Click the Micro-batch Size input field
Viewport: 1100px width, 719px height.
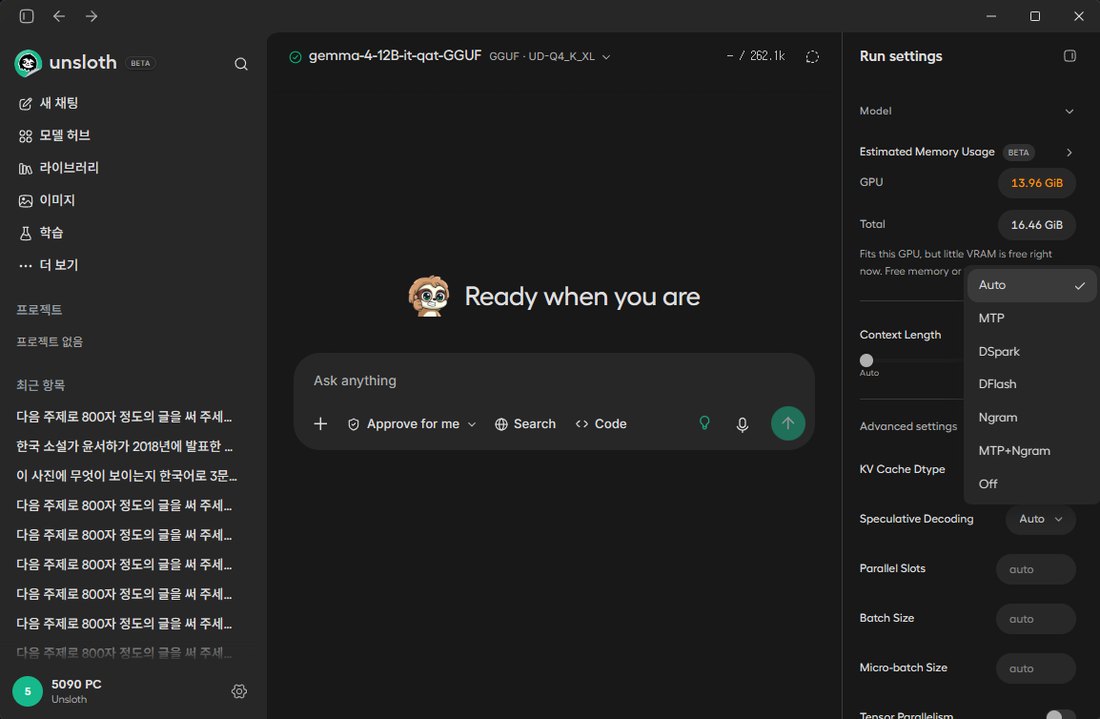coord(1035,668)
